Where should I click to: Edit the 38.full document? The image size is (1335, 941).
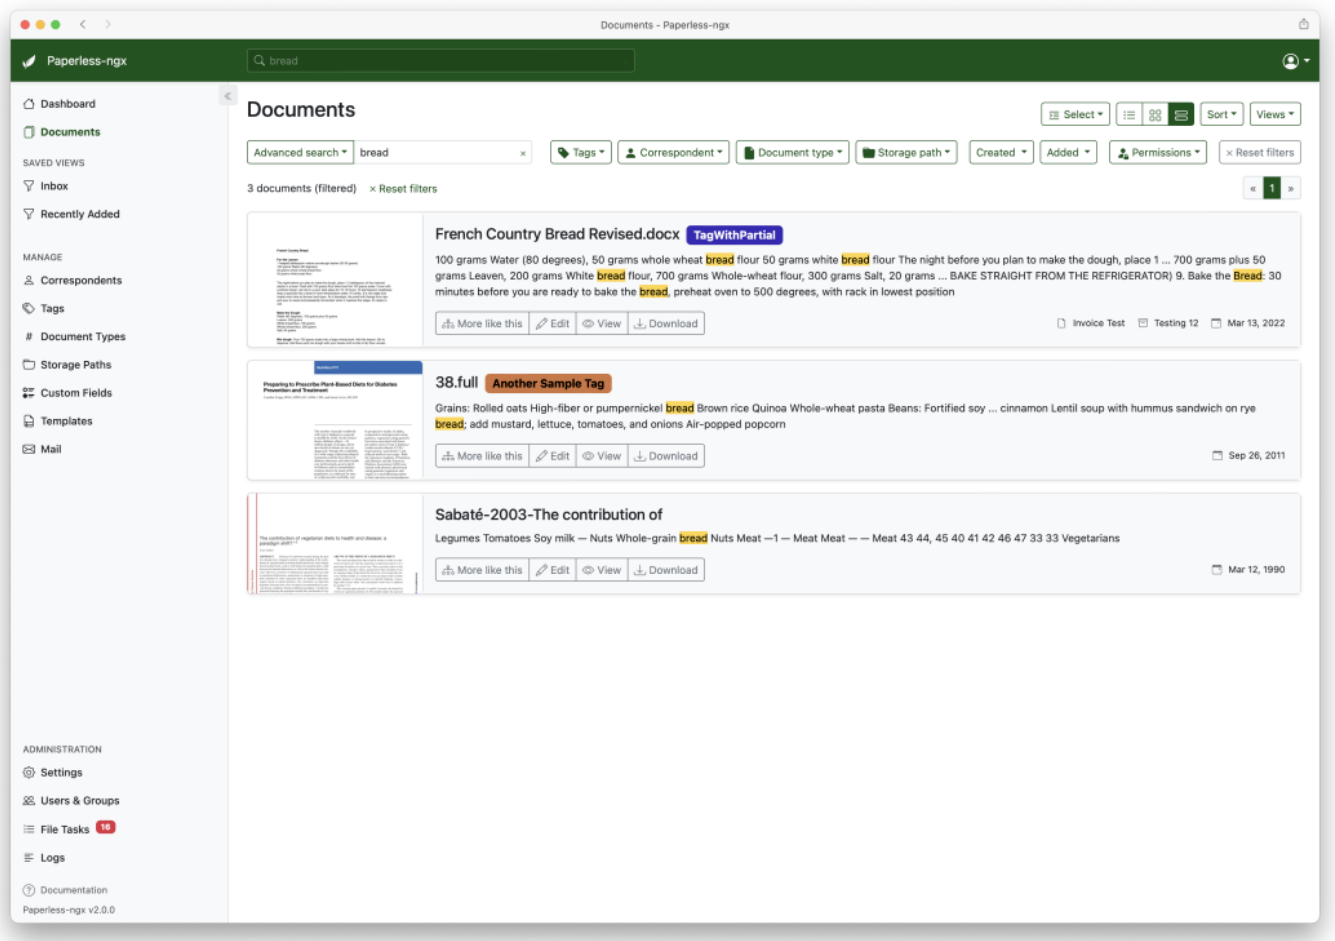(552, 456)
